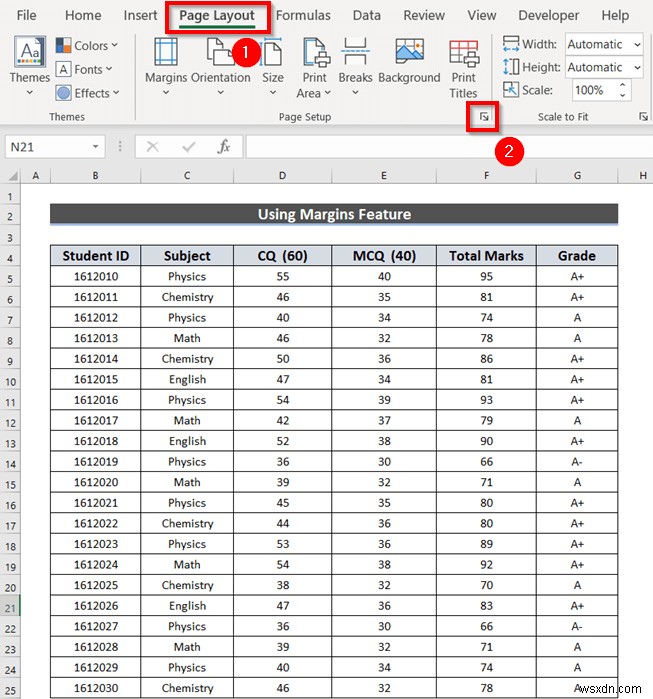Select column G header

coord(577,176)
